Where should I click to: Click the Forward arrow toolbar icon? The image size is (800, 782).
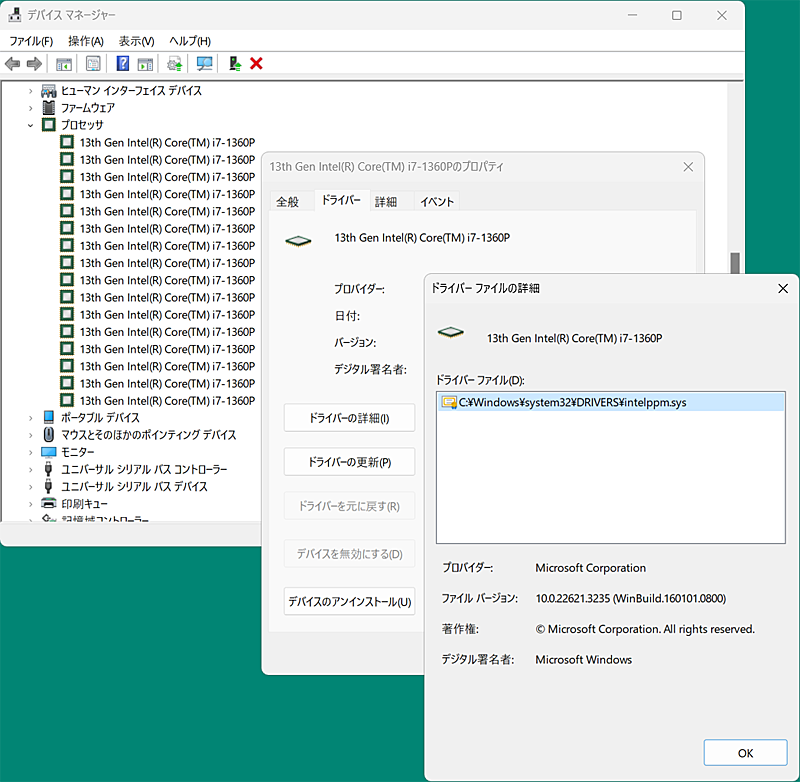[x=34, y=64]
